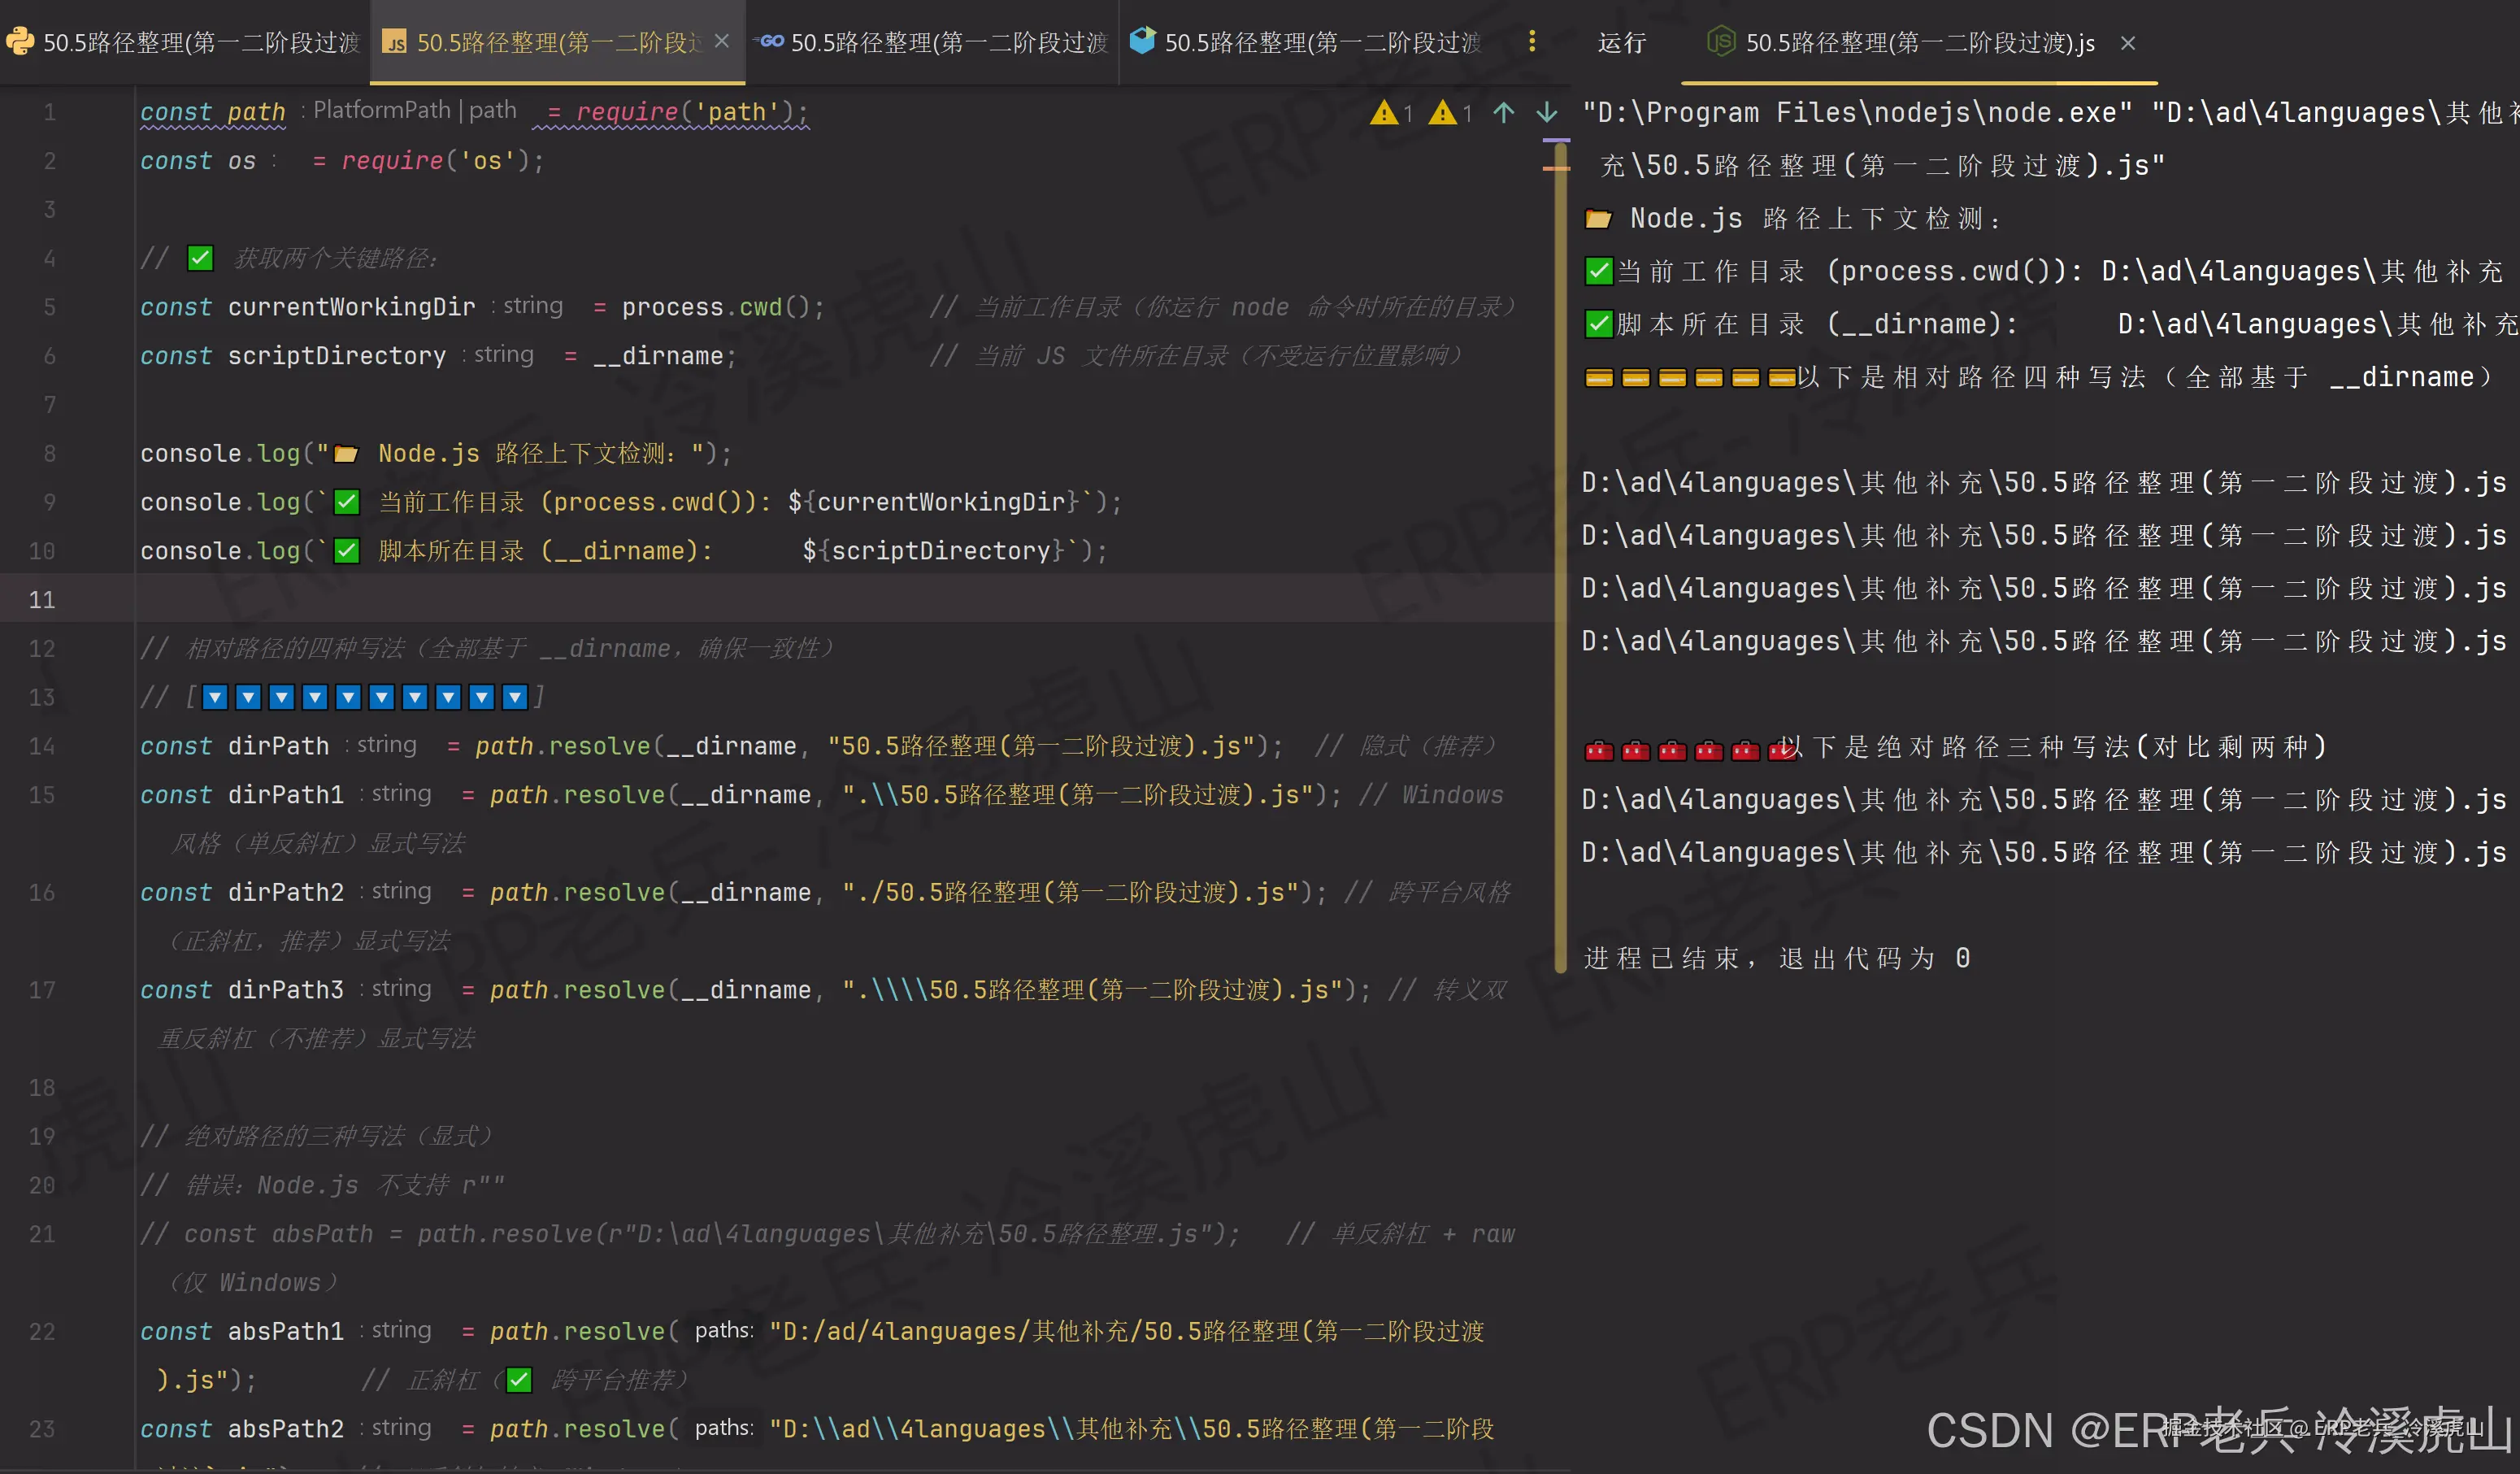Screen dimensions: 2520x1474
Task: Click green checkmark before 脚本所在目录 in console
Action: pos(1598,324)
